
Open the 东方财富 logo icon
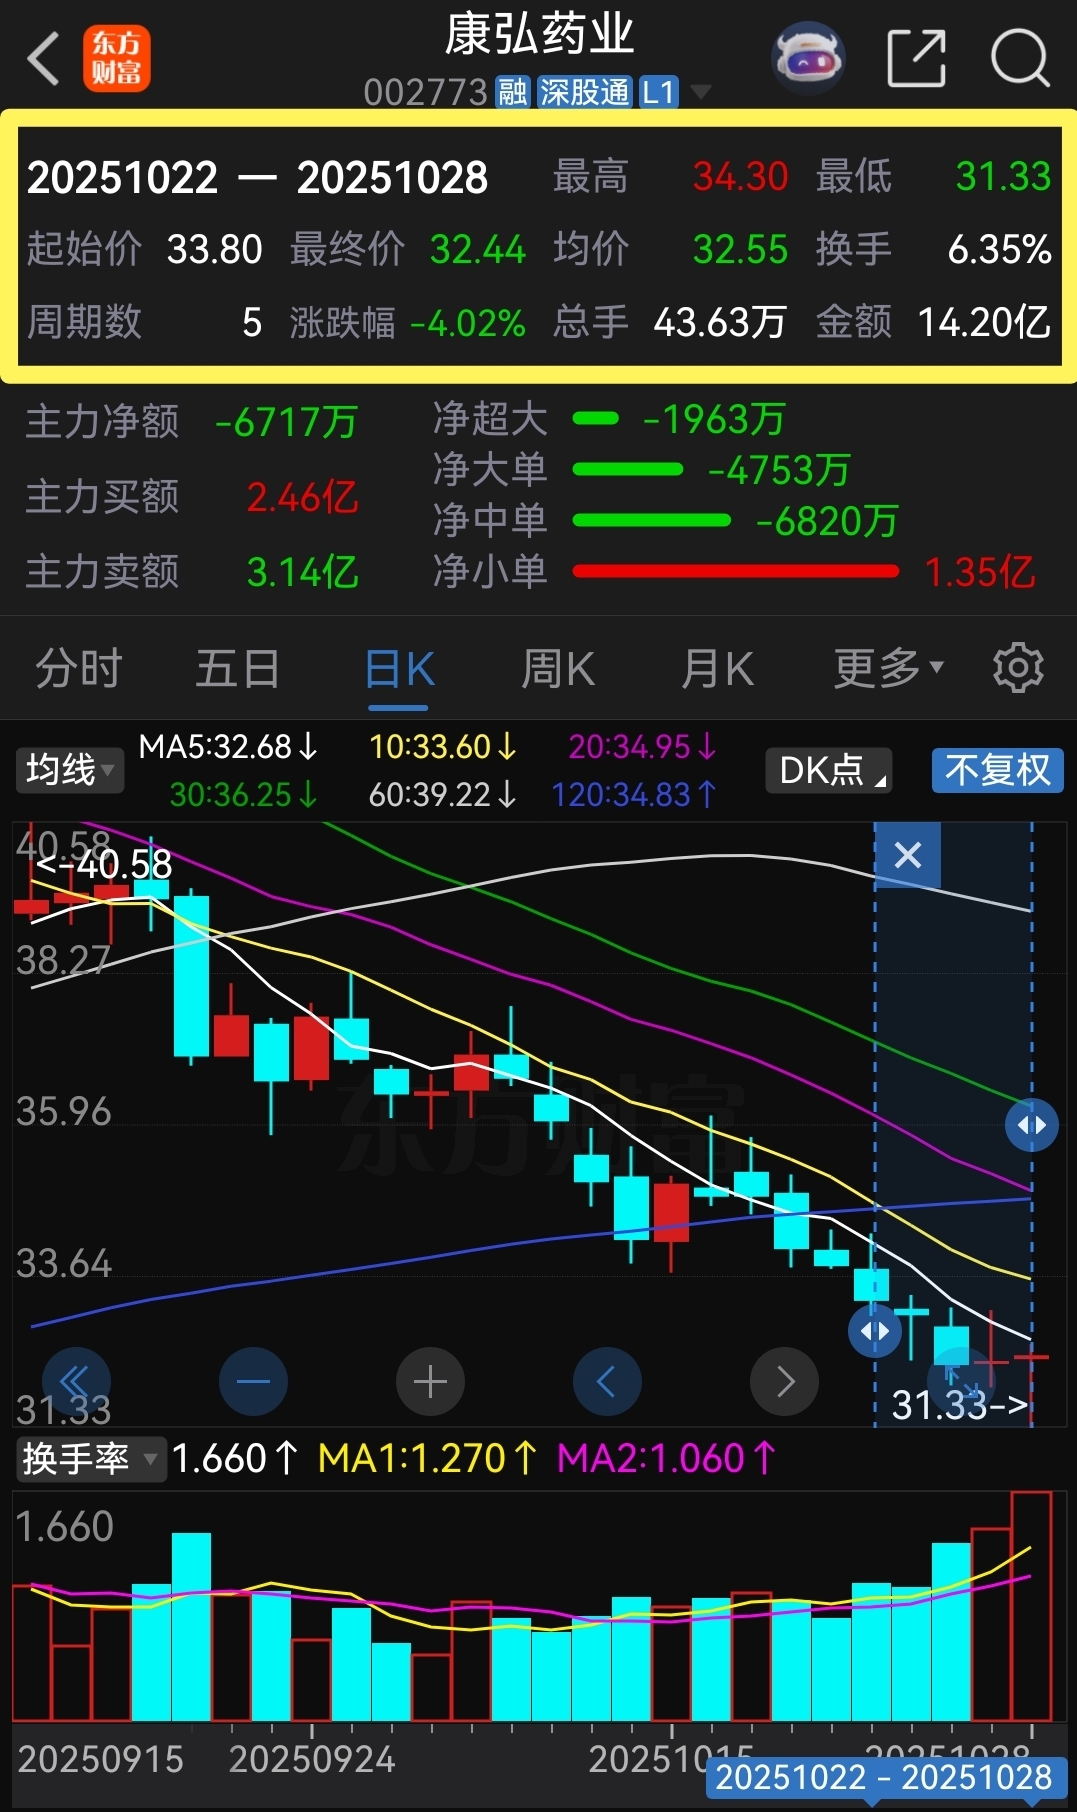tap(117, 59)
